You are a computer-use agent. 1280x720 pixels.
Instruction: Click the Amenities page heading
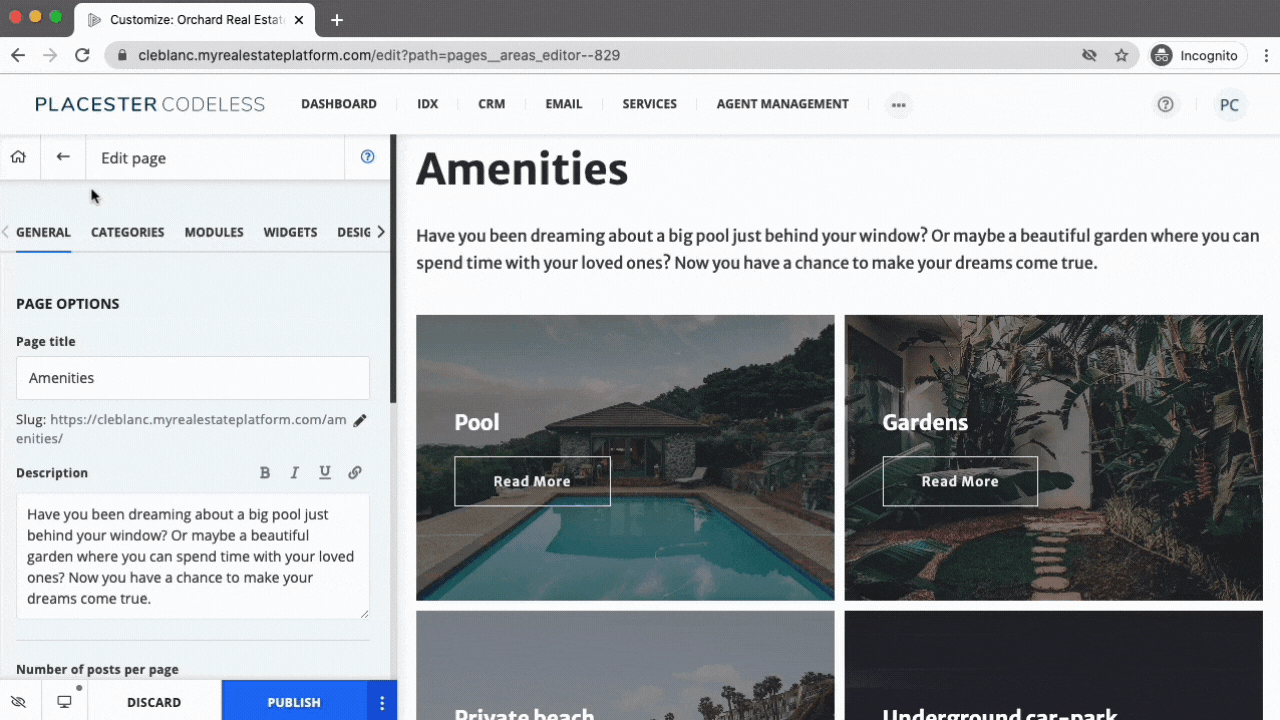point(522,169)
